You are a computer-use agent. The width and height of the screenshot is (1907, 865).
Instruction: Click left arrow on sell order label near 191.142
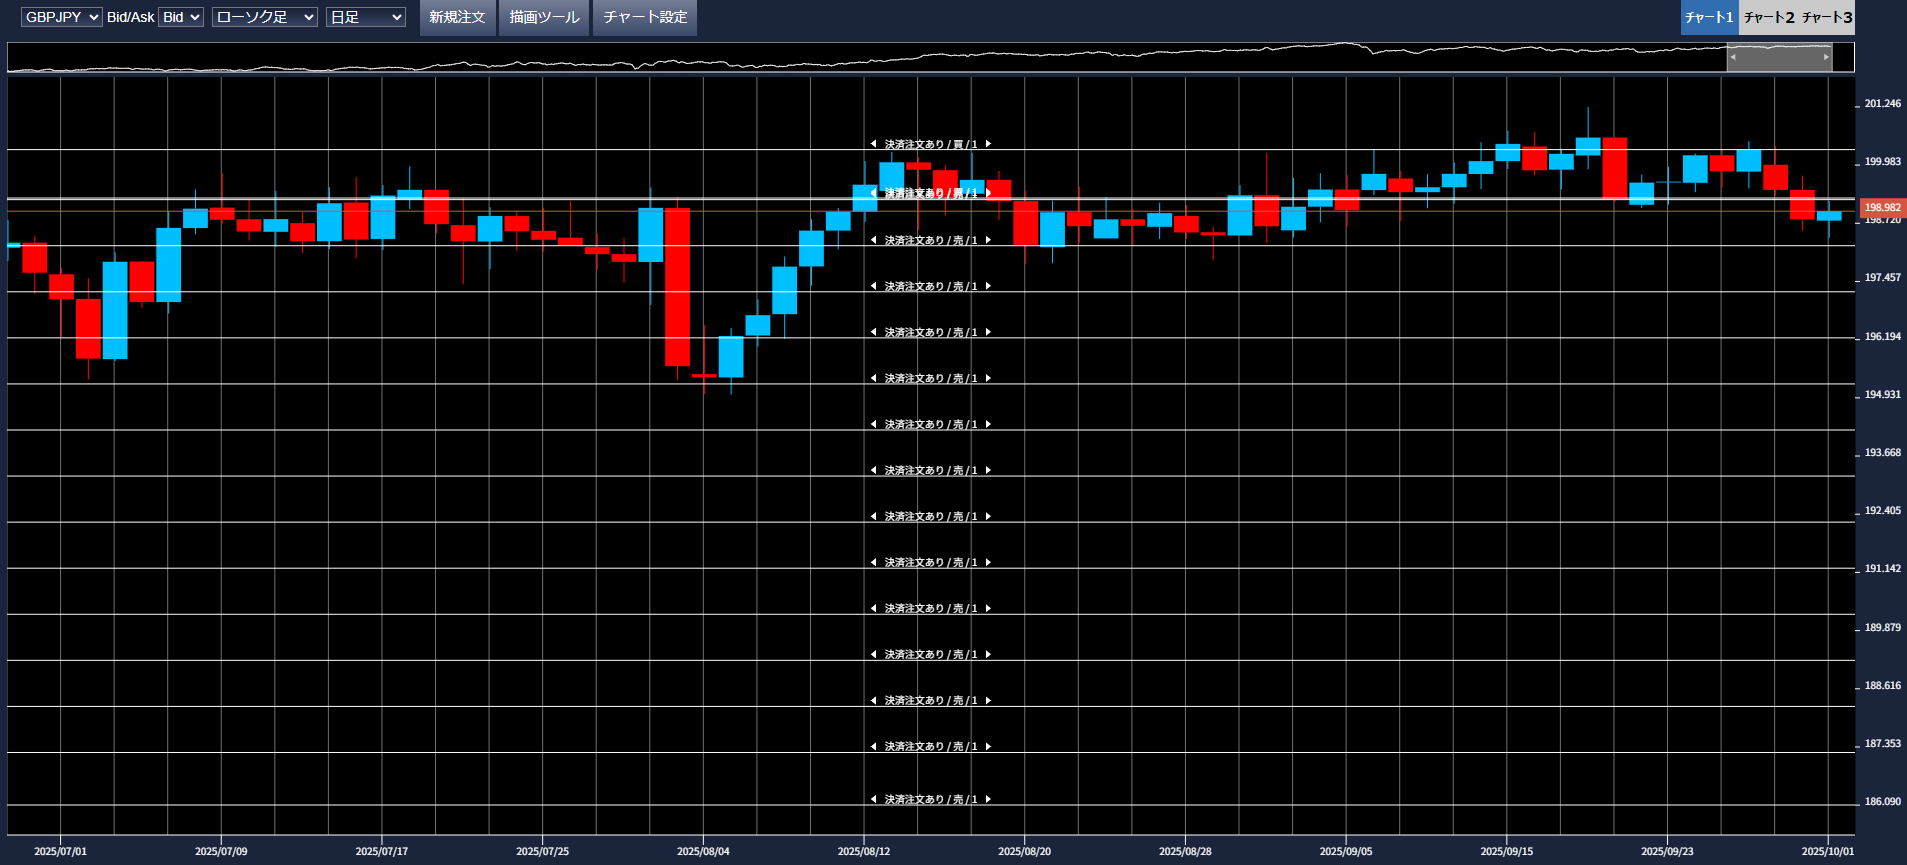[x=873, y=562]
